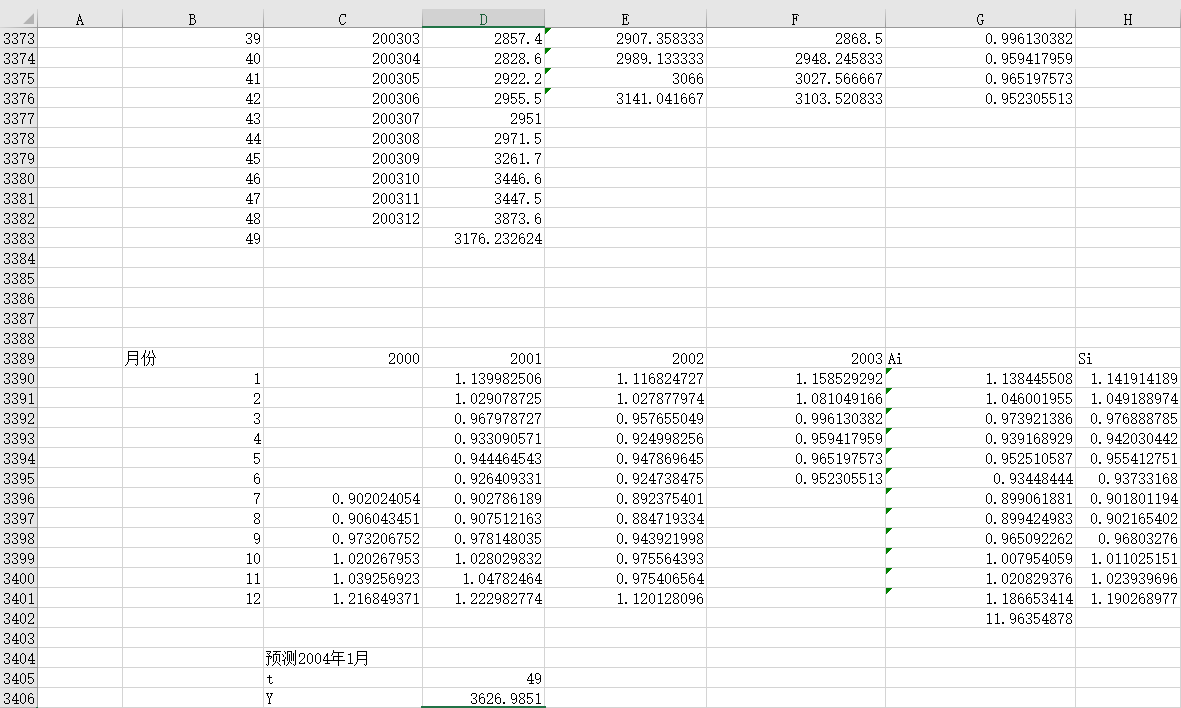Viewport: 1181px width, 708px height.
Task: Select Ai value 1.186653414
Action: [980, 599]
